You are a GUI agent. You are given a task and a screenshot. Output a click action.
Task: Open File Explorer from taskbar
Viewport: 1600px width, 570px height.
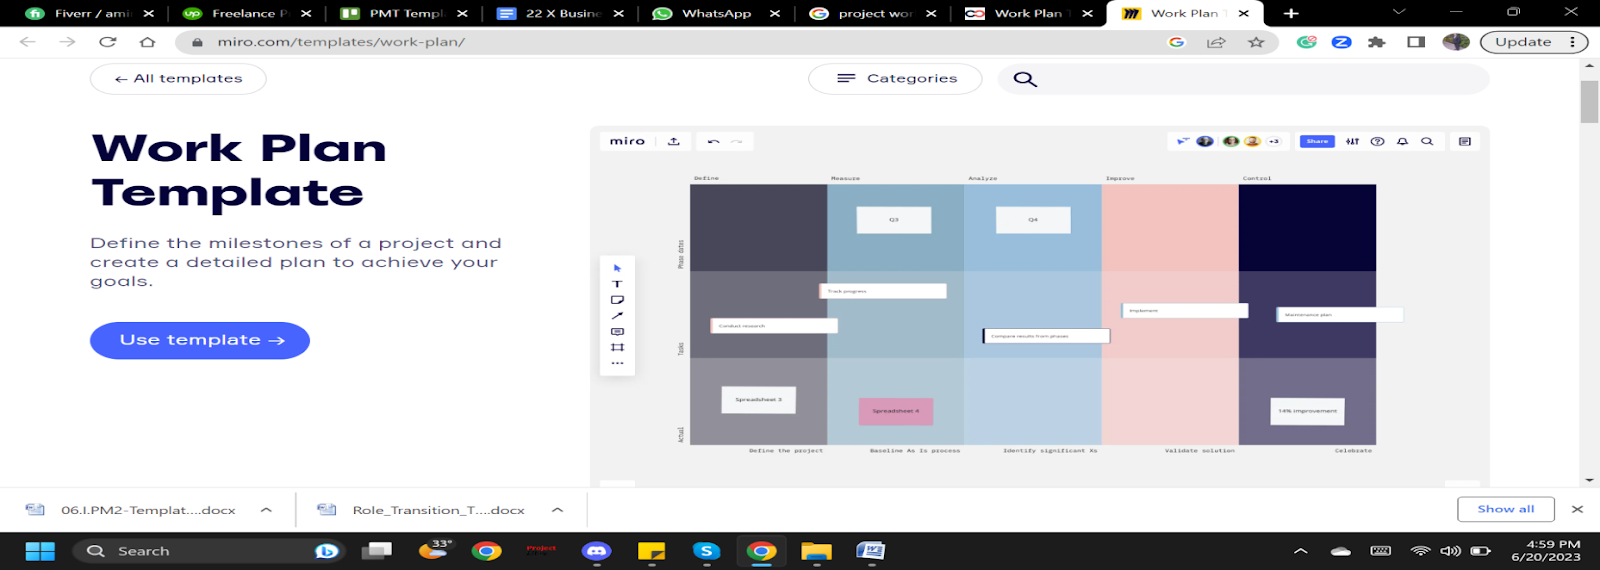pyautogui.click(x=816, y=551)
